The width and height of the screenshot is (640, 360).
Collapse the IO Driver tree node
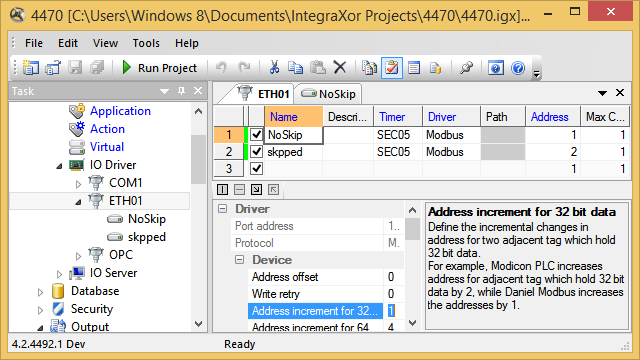point(60,166)
